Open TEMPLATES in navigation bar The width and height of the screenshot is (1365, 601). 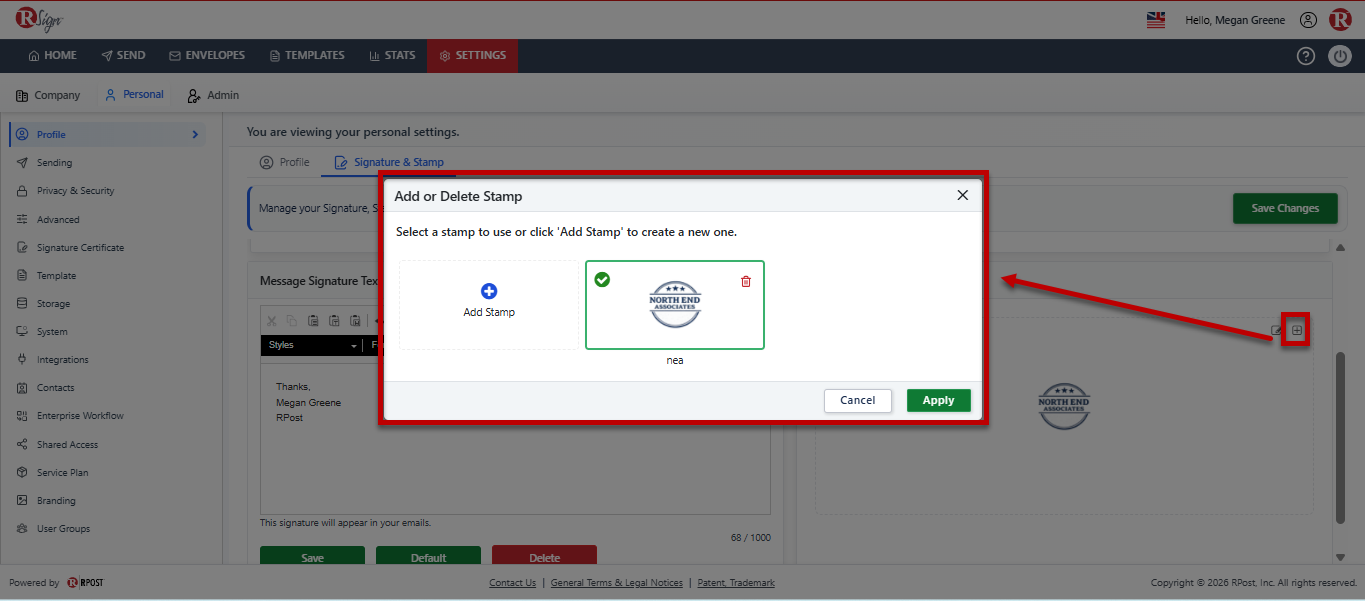(x=307, y=56)
